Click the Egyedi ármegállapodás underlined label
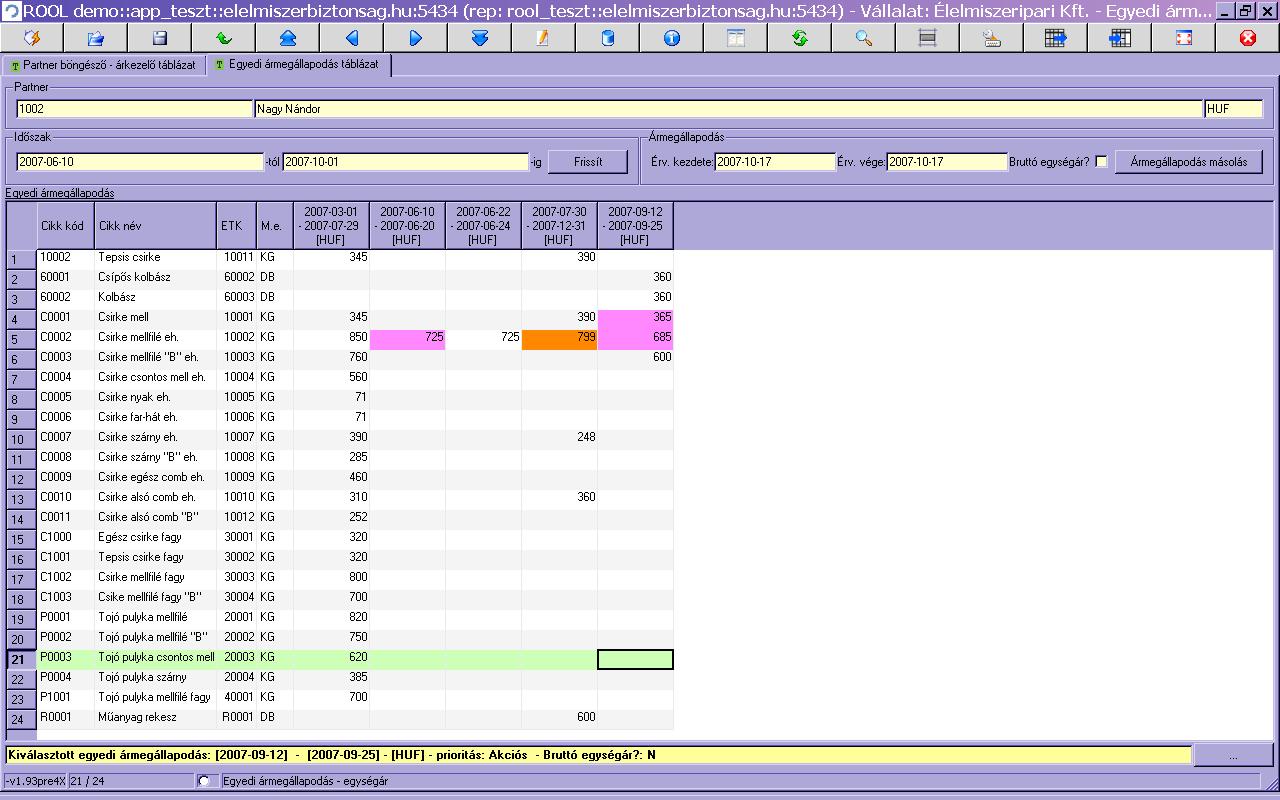Image resolution: width=1280 pixels, height=800 pixels. 60,193
